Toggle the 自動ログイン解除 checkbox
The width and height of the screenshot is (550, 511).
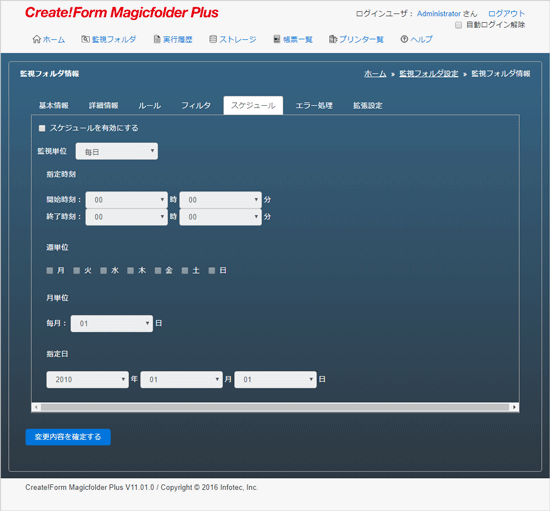click(458, 25)
